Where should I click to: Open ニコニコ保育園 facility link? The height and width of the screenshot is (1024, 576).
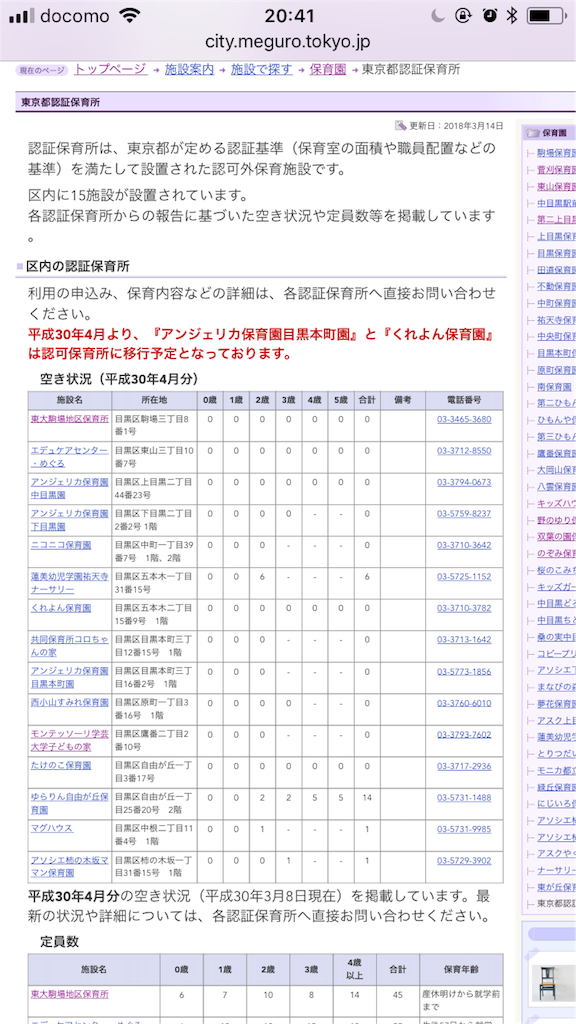pyautogui.click(x=61, y=545)
